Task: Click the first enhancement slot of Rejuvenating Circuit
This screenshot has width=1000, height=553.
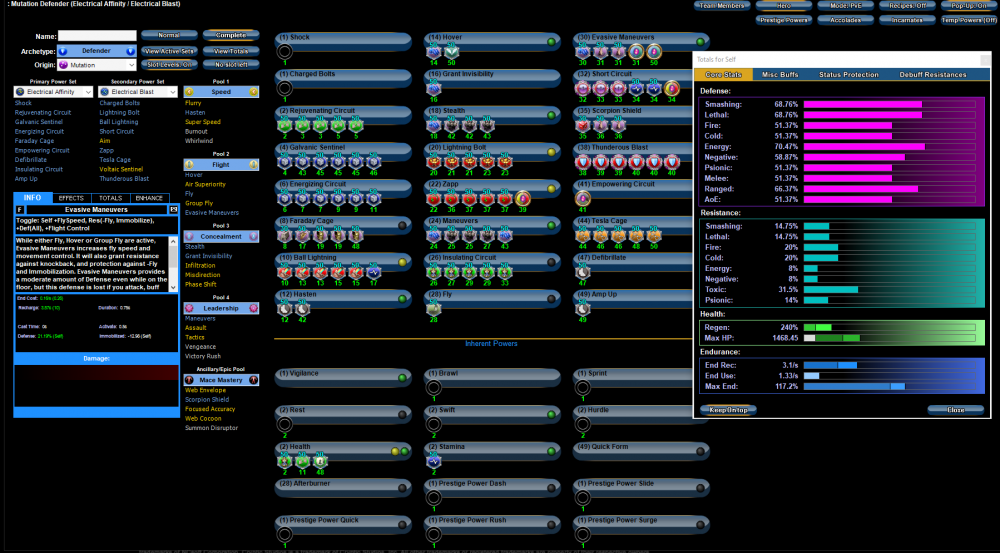Action: click(284, 124)
